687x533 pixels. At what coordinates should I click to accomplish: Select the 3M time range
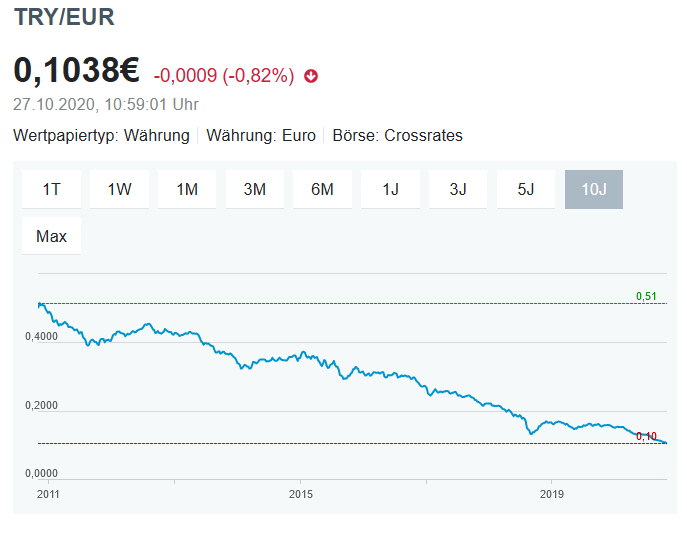tap(254, 189)
